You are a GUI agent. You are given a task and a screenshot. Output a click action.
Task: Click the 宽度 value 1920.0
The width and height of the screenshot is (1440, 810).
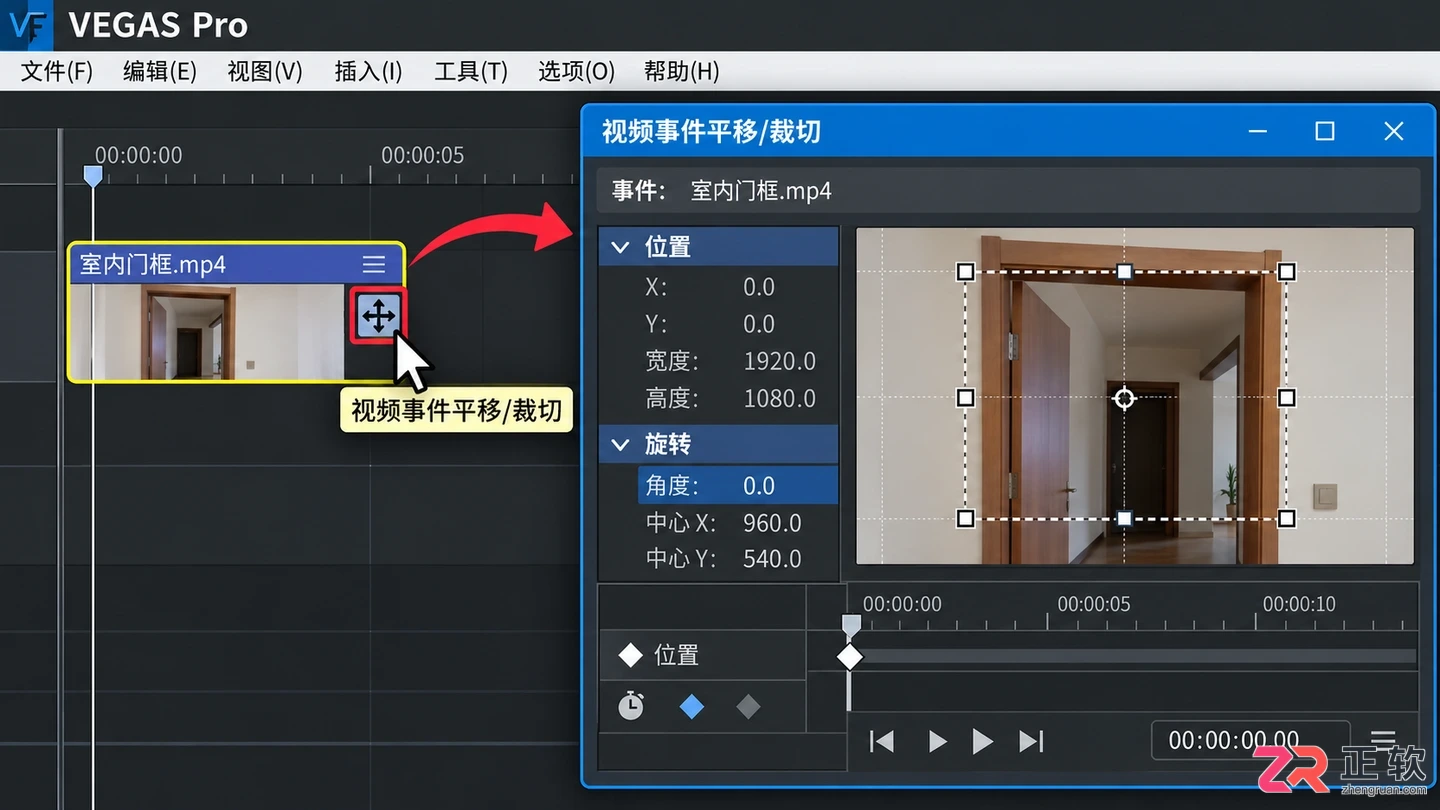[780, 361]
